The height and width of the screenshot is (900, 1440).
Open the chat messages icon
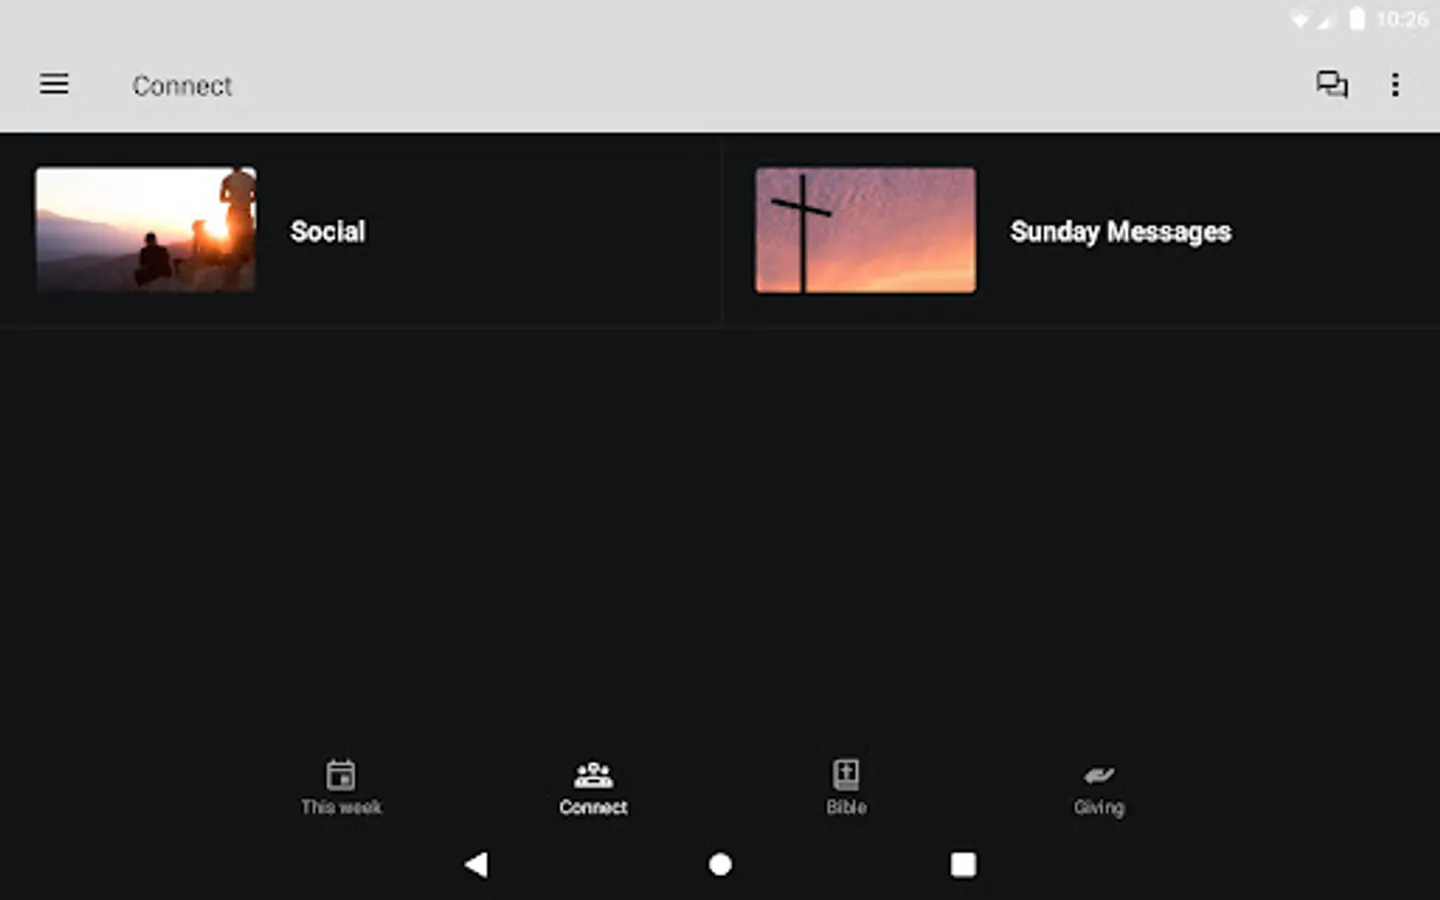tap(1332, 85)
